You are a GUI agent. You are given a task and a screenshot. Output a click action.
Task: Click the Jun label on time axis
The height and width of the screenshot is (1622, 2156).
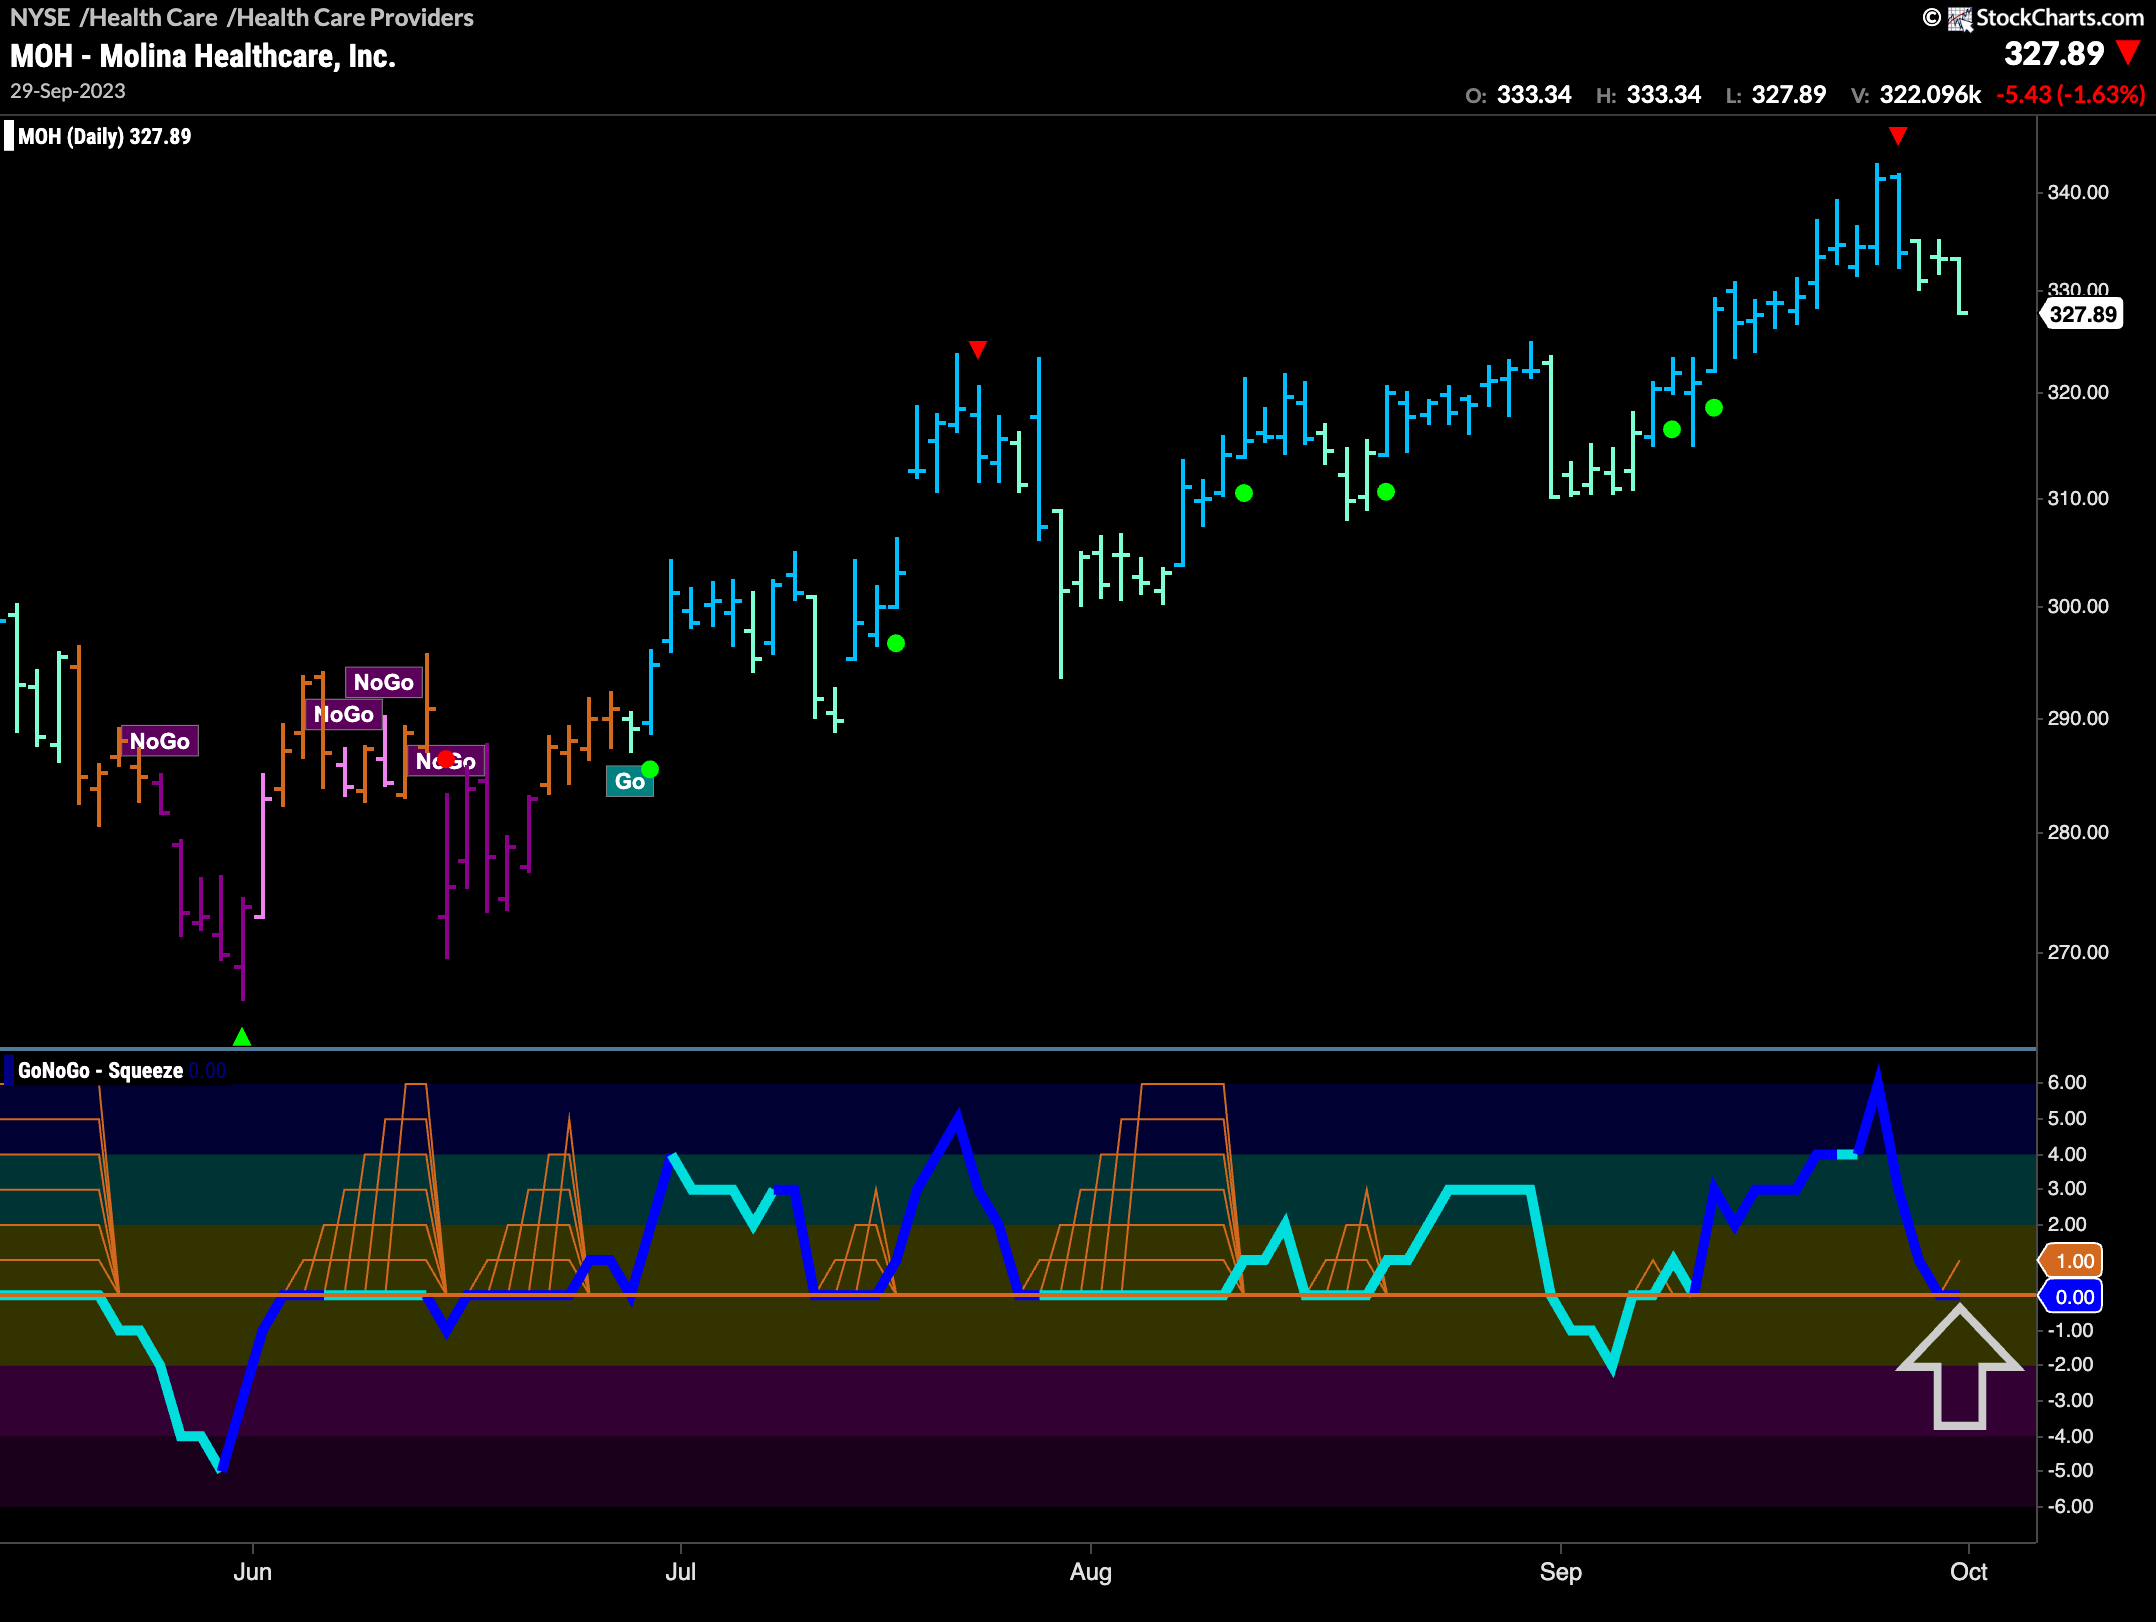252,1571
